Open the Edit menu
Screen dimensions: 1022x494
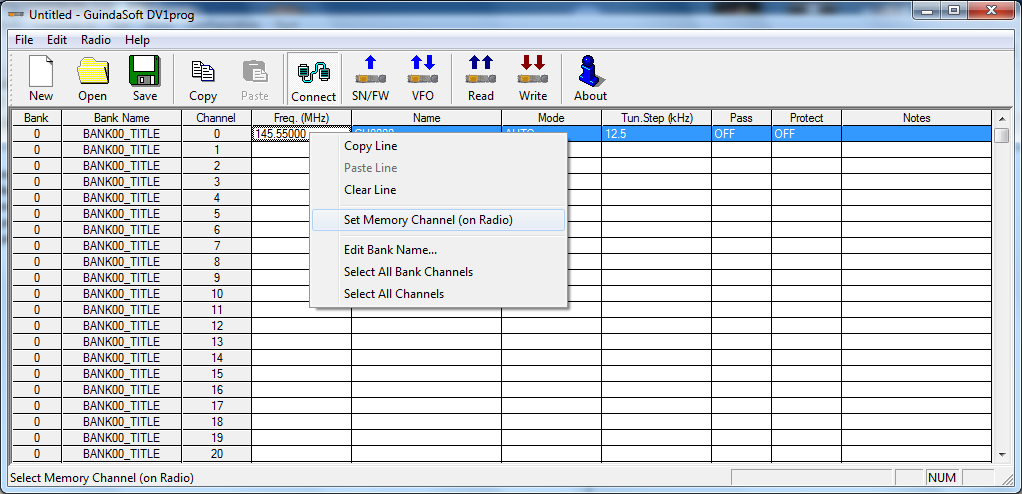click(x=57, y=40)
